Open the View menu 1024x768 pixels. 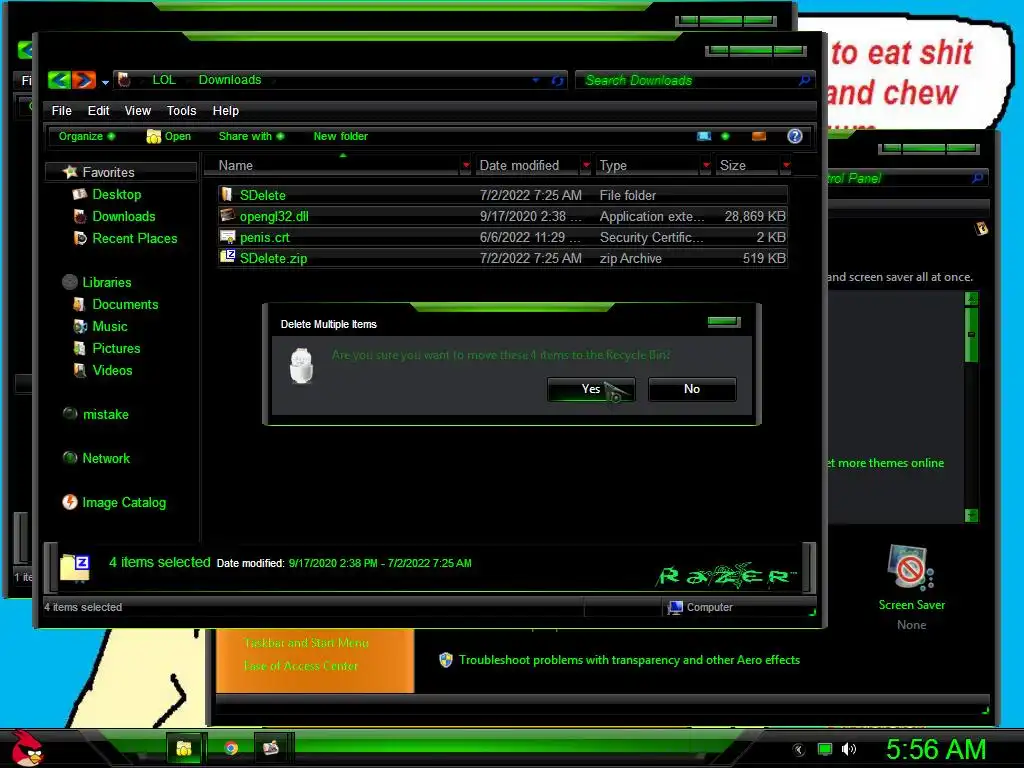[x=138, y=110]
